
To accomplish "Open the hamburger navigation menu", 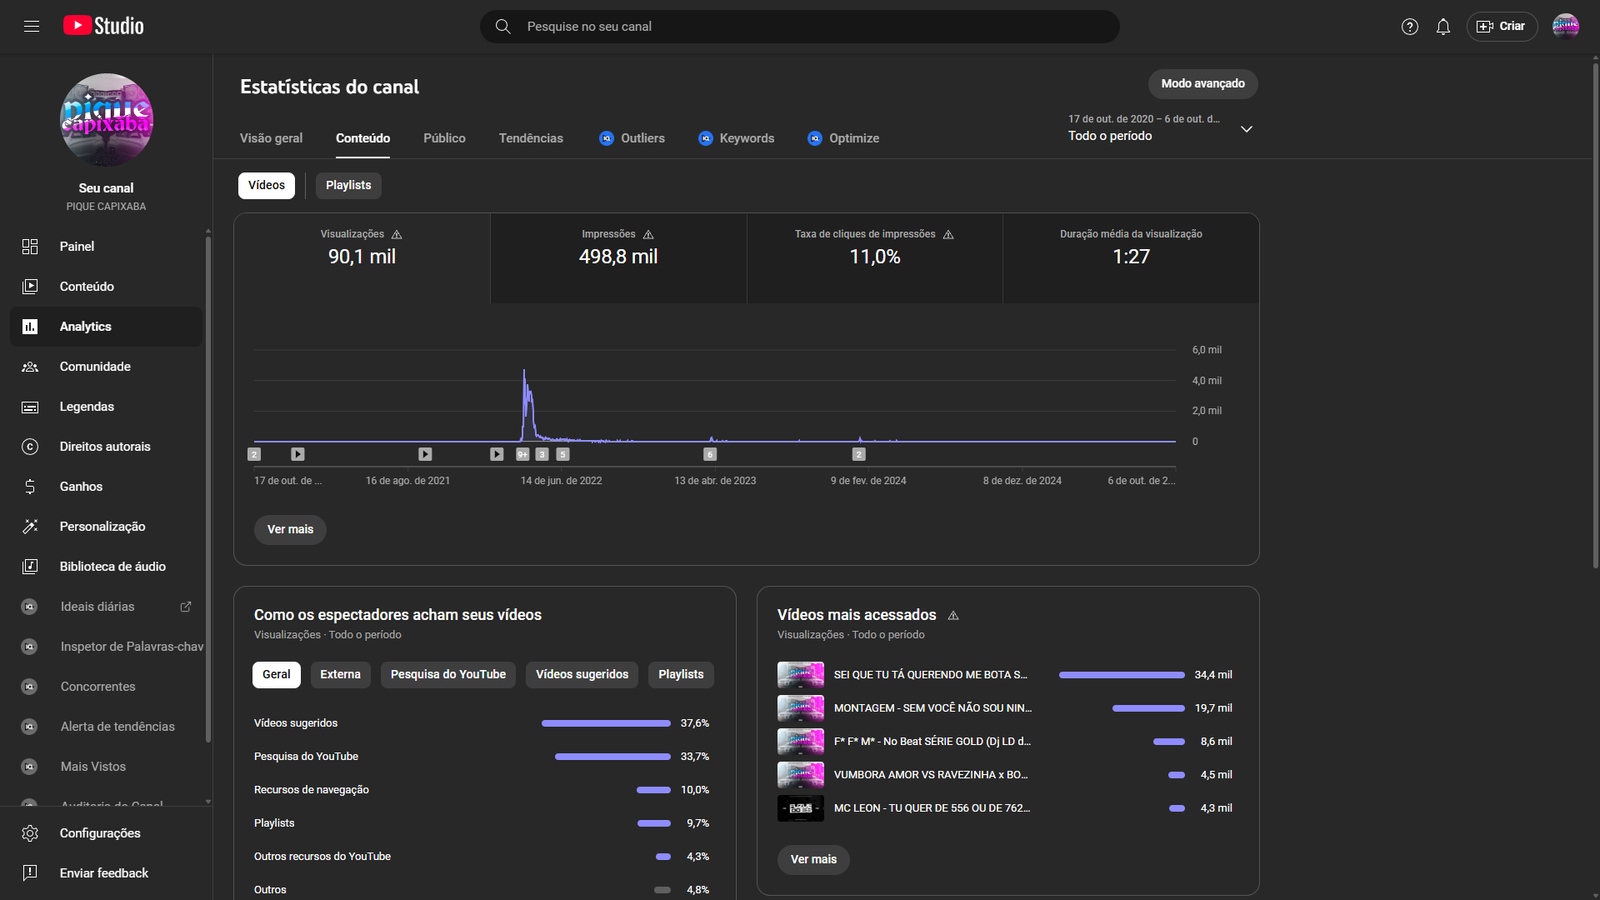I will click(x=31, y=26).
